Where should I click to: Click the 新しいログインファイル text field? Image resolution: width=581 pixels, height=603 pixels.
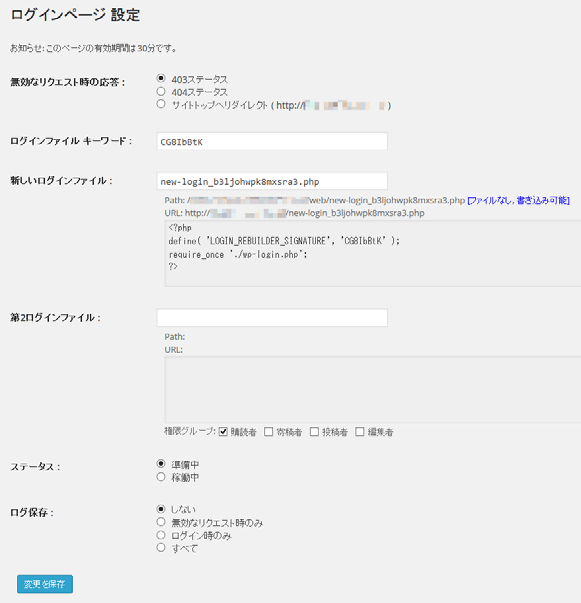coord(272,181)
